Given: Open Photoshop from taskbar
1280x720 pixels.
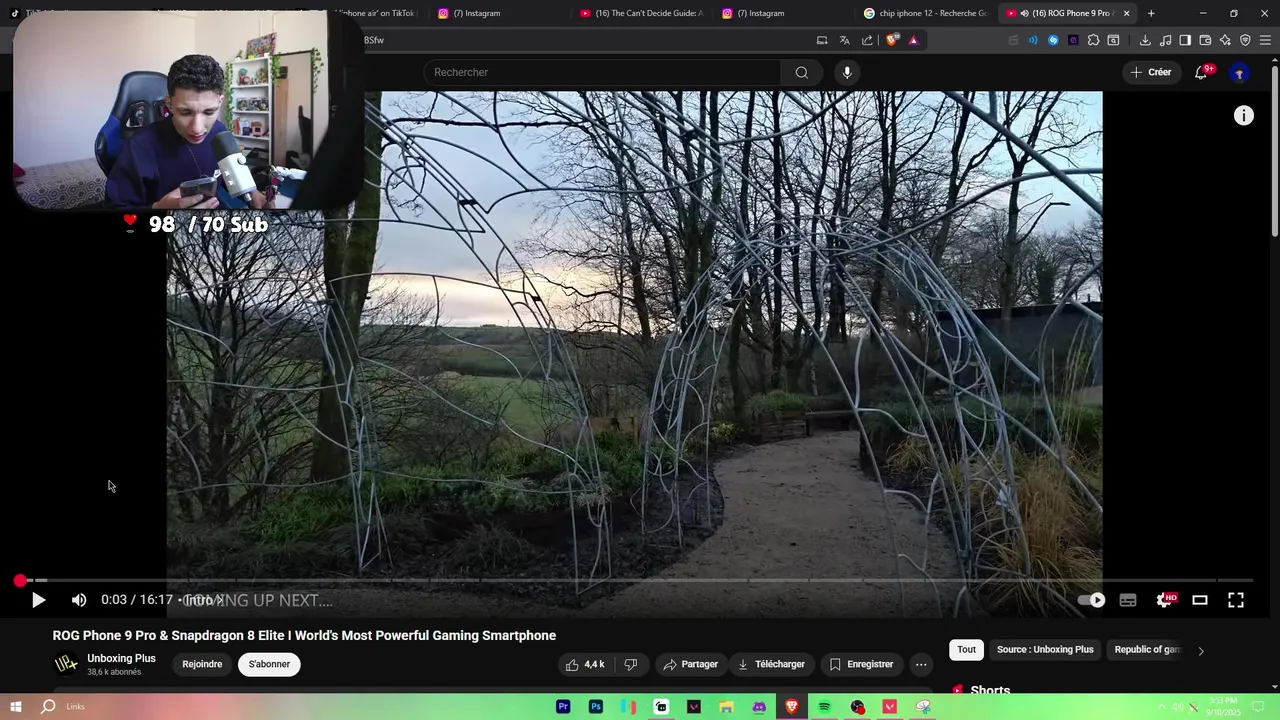Looking at the screenshot, I should pos(596,707).
